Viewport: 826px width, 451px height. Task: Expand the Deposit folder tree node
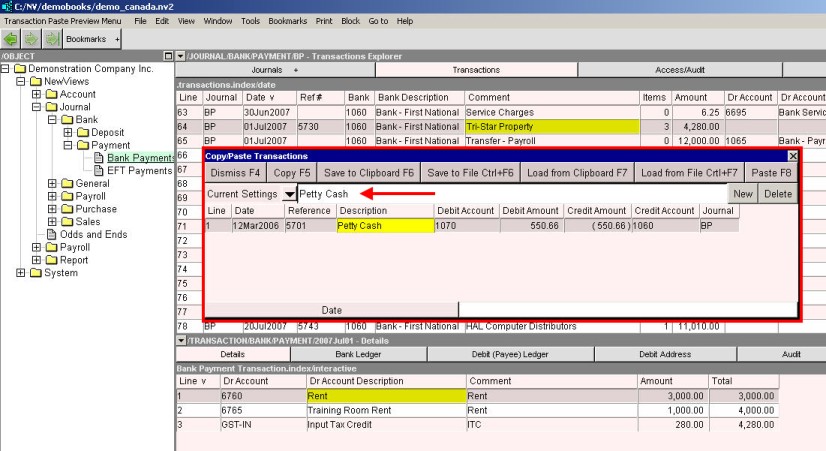[67, 133]
